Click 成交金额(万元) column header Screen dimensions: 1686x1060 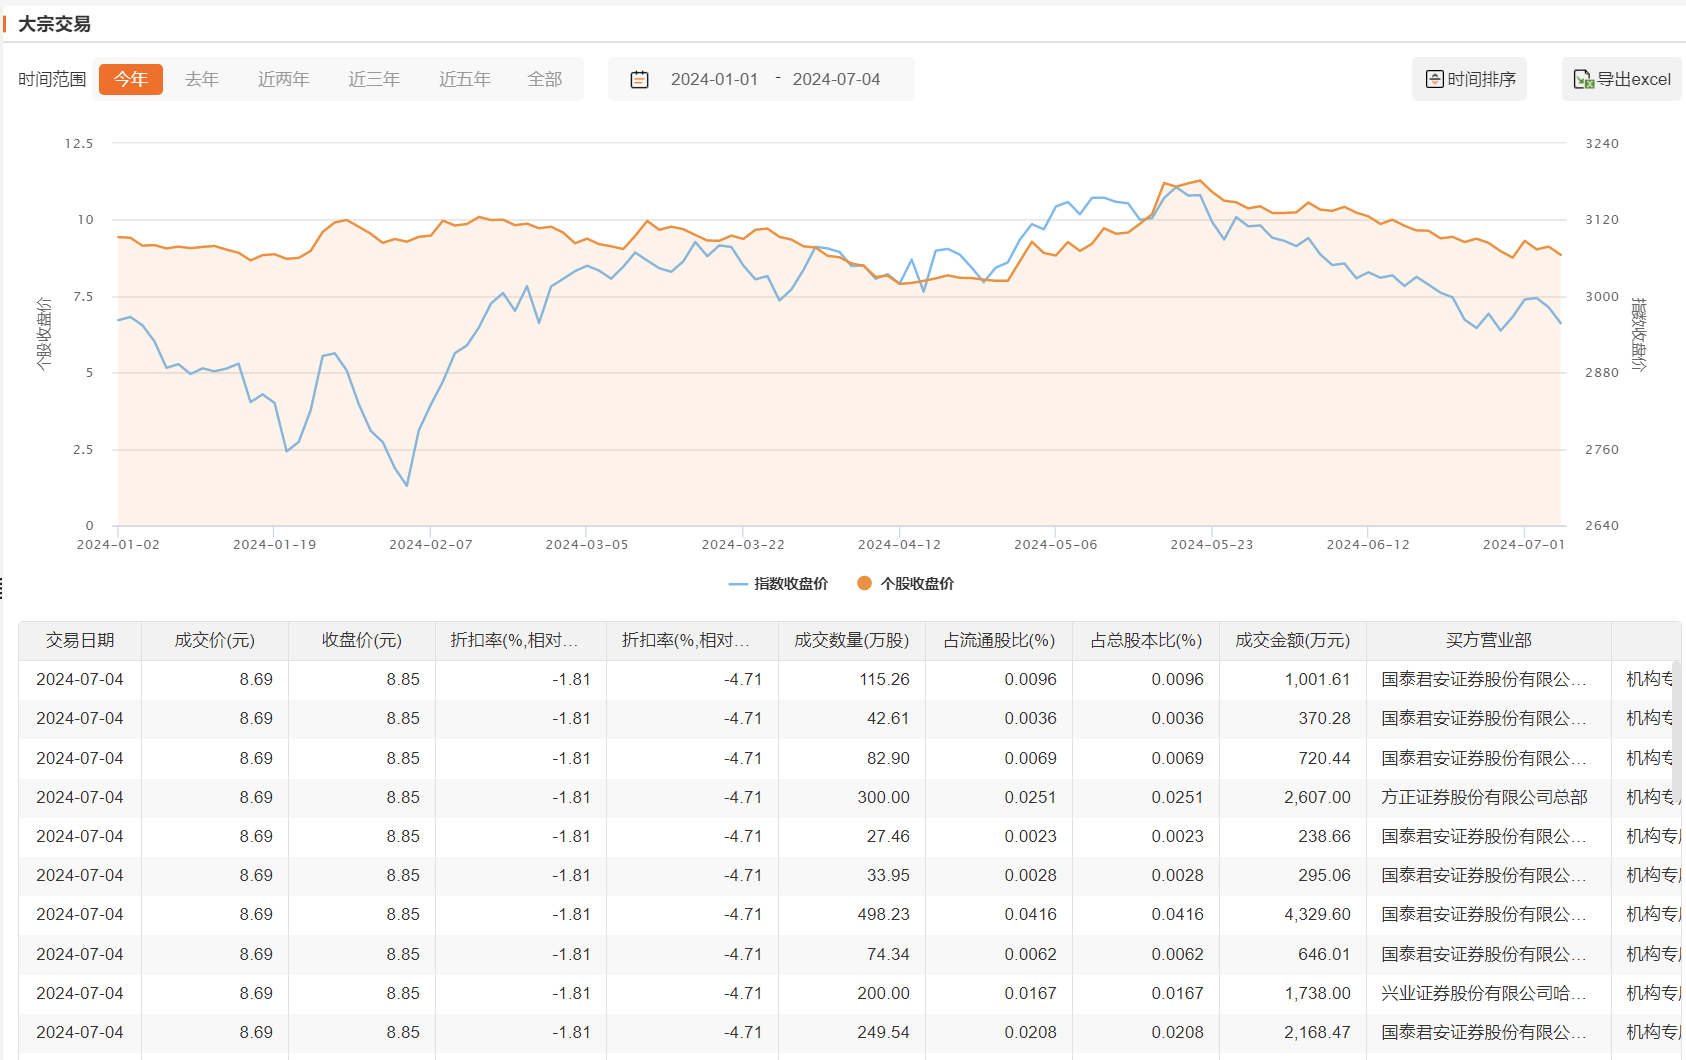click(1292, 640)
